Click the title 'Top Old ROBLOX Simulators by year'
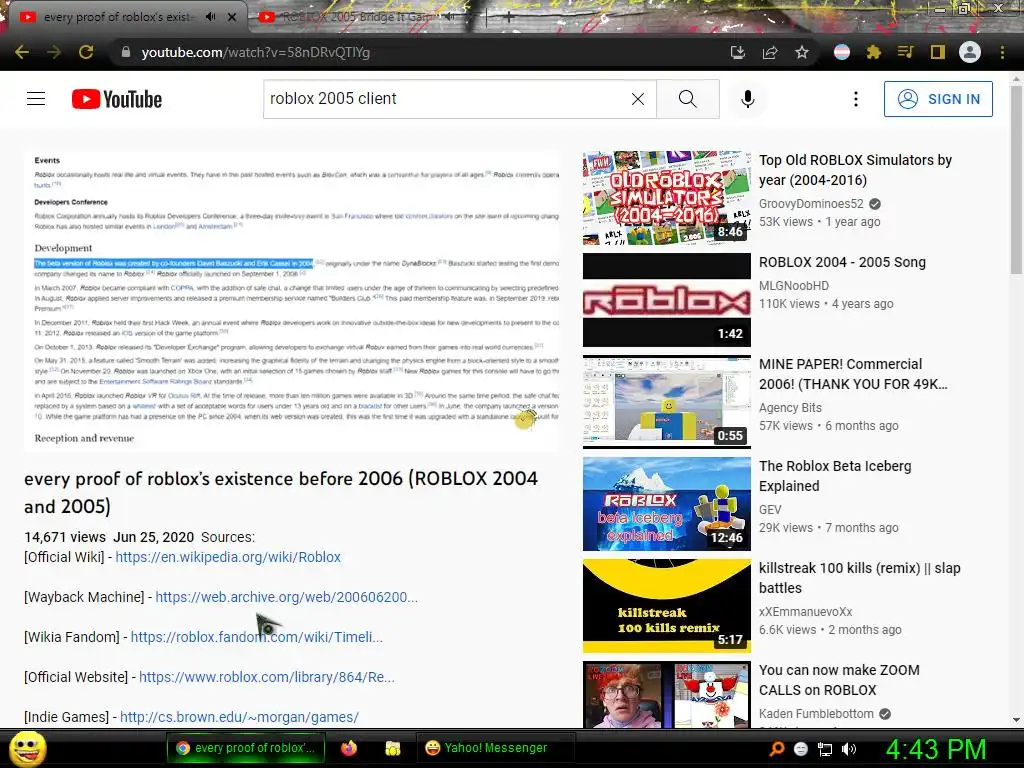 pyautogui.click(x=856, y=170)
